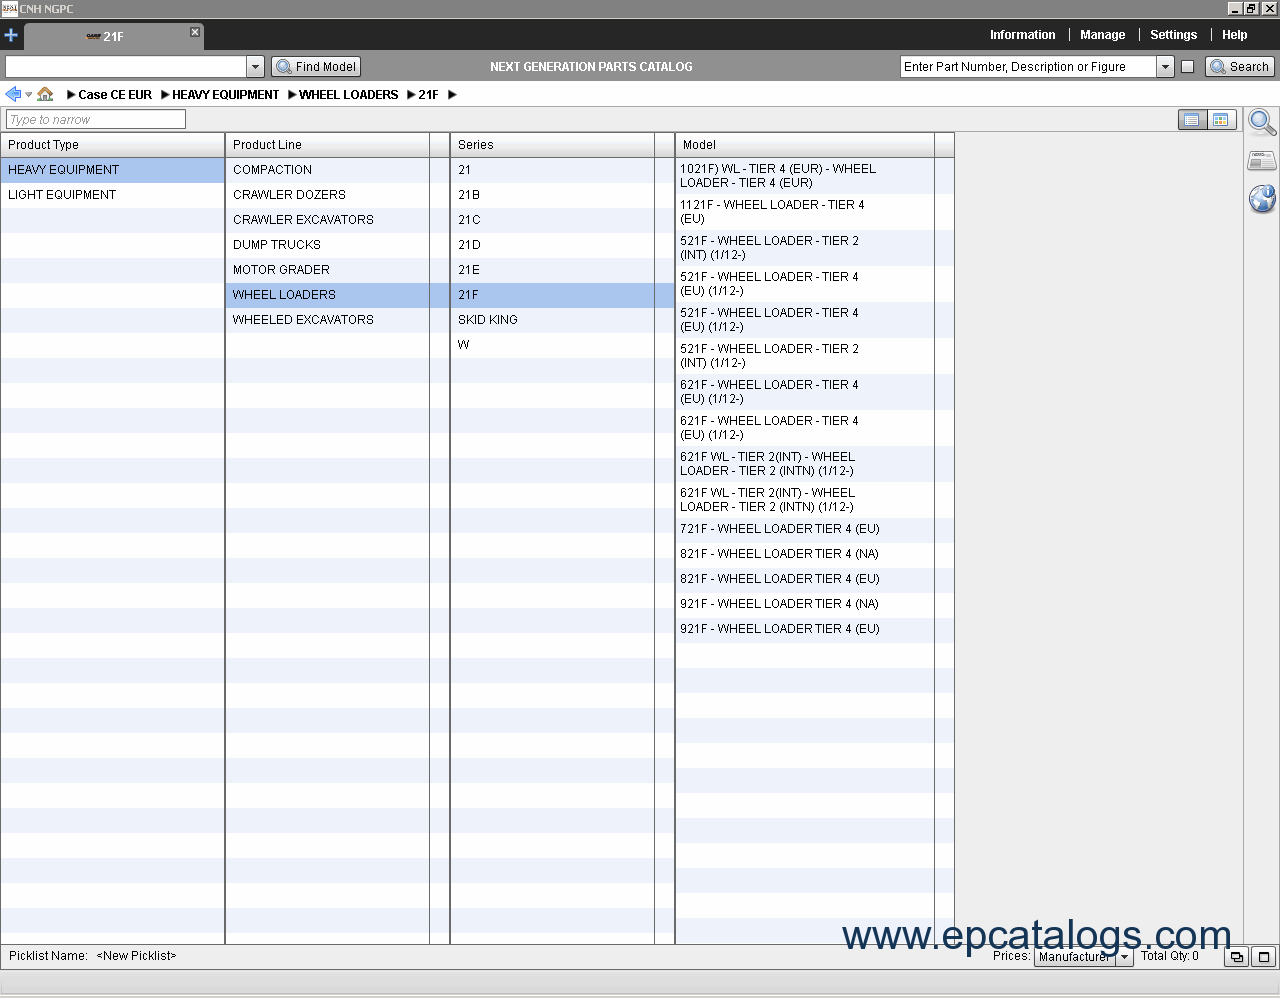1280x998 pixels.
Task: Click the Find Model button
Action: pyautogui.click(x=316, y=67)
